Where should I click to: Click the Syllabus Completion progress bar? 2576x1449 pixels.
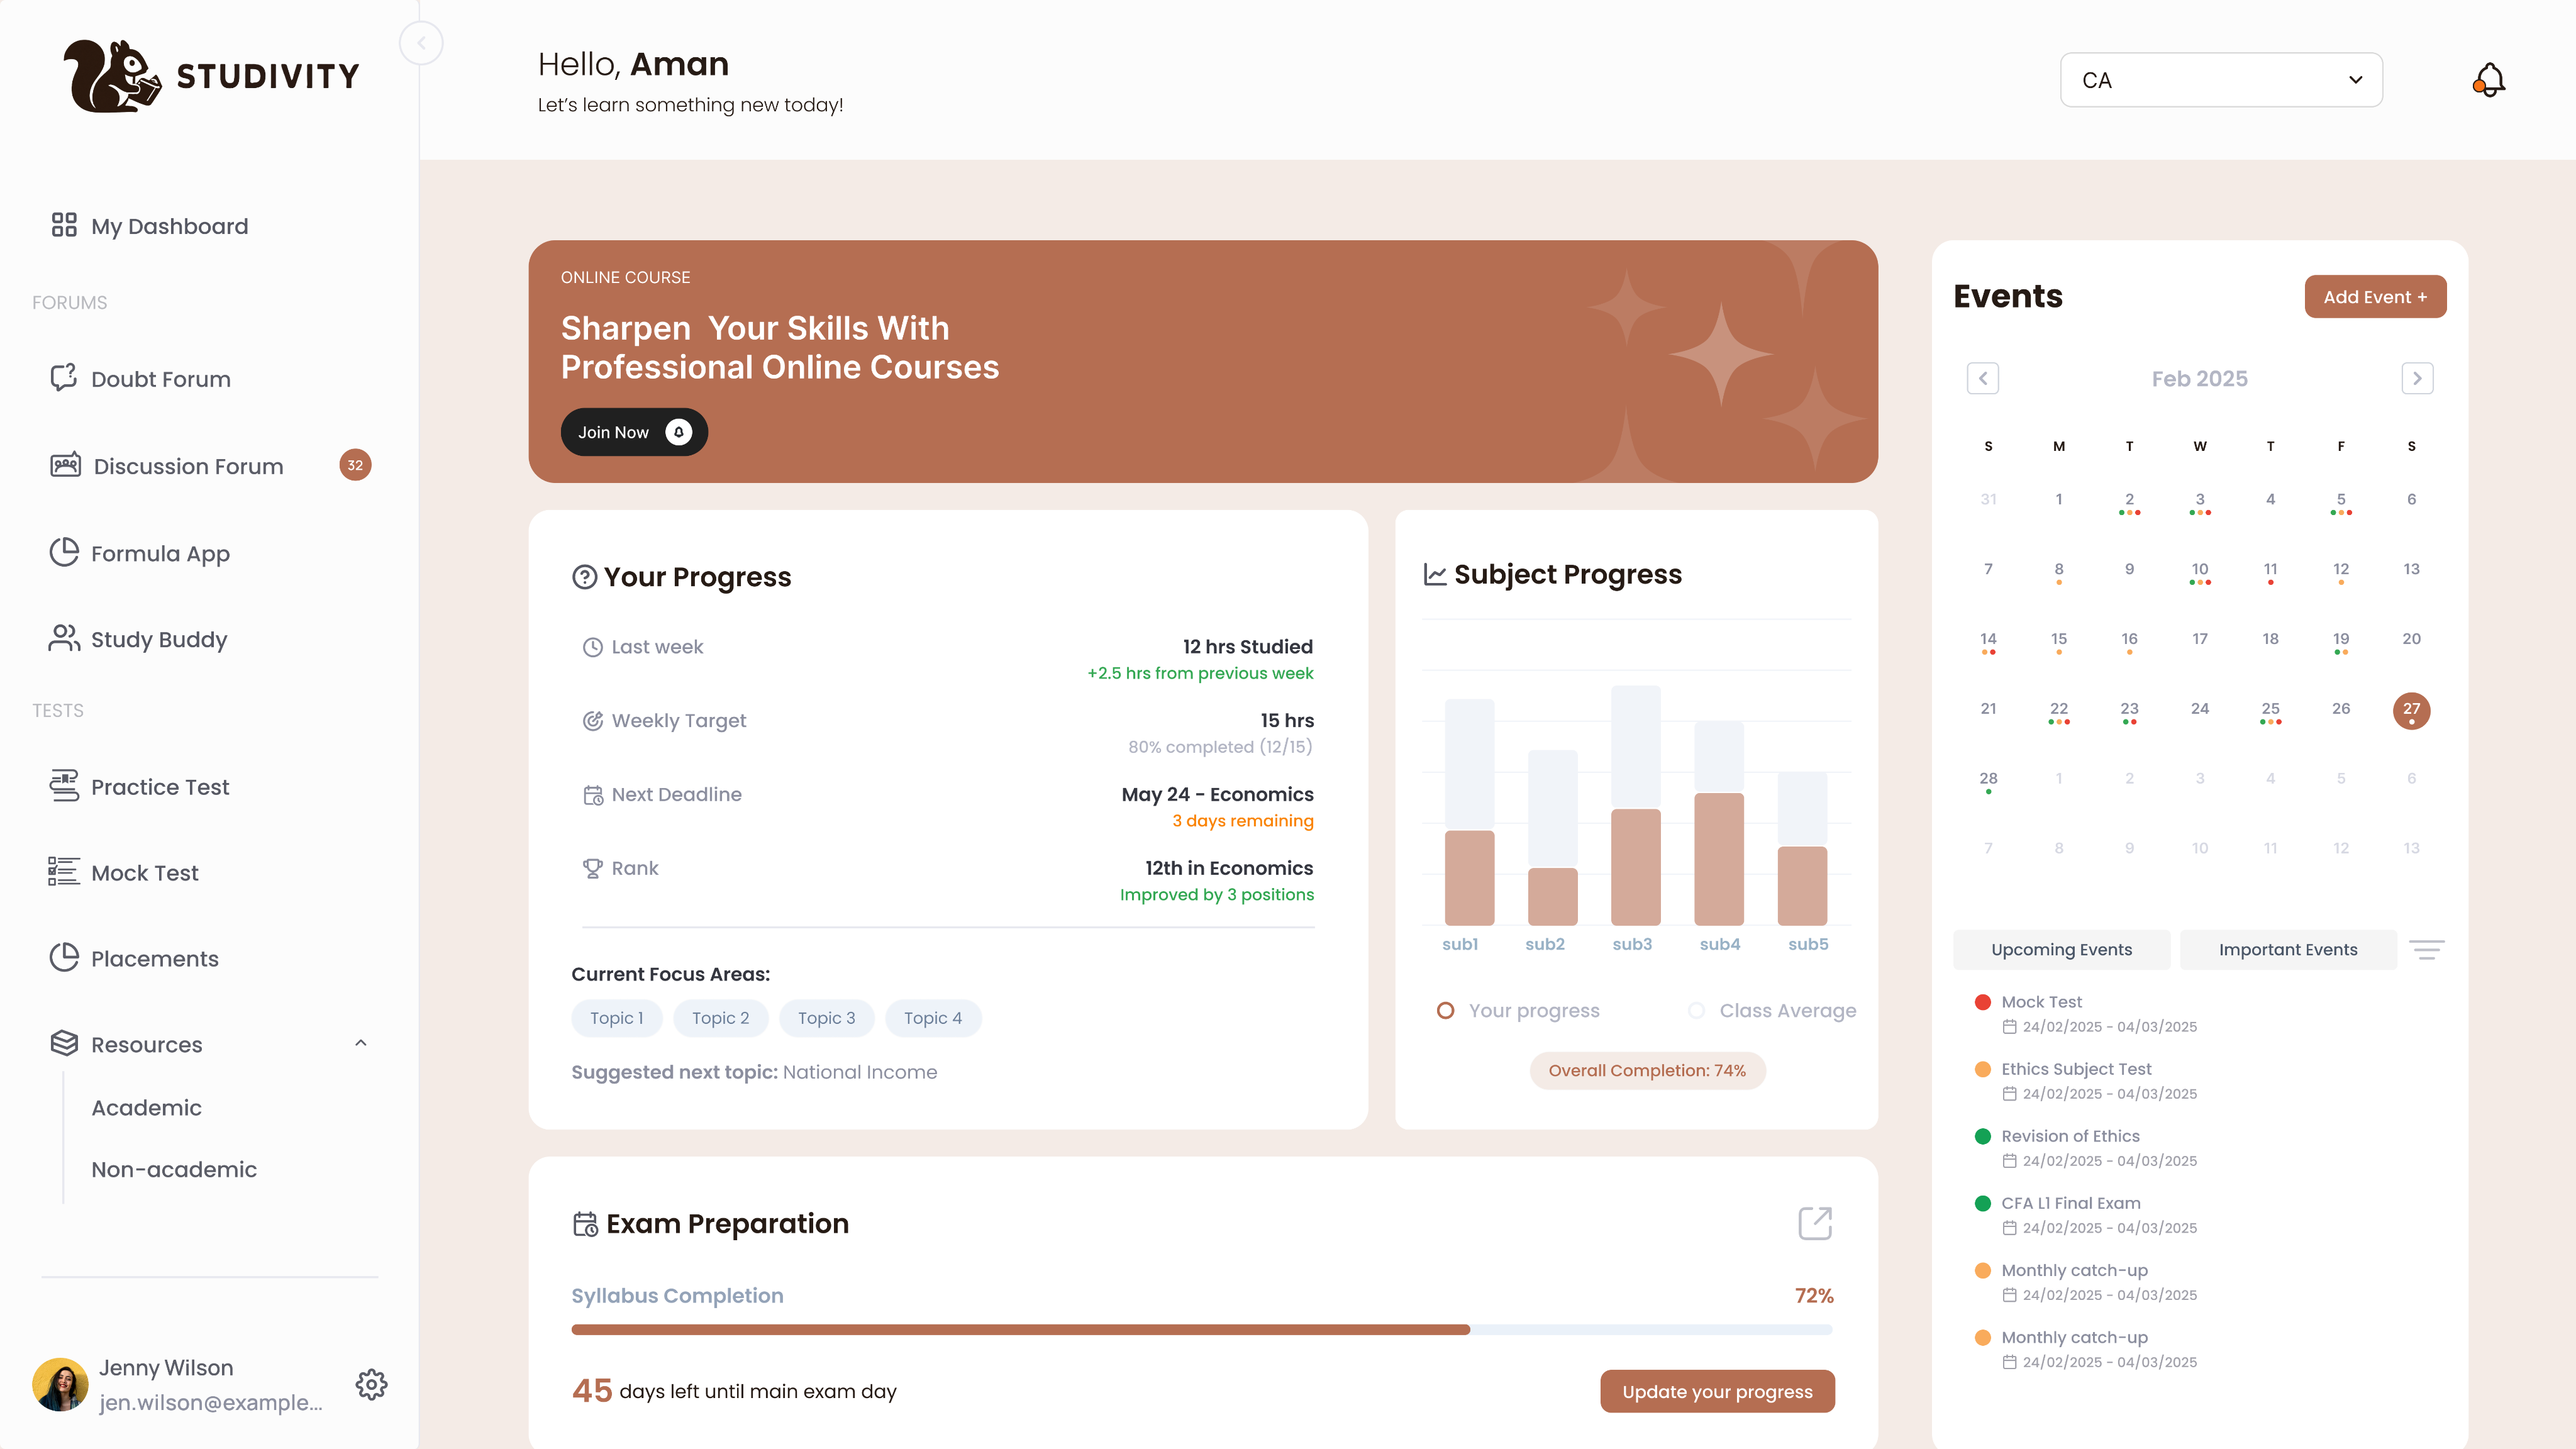point(1201,1330)
